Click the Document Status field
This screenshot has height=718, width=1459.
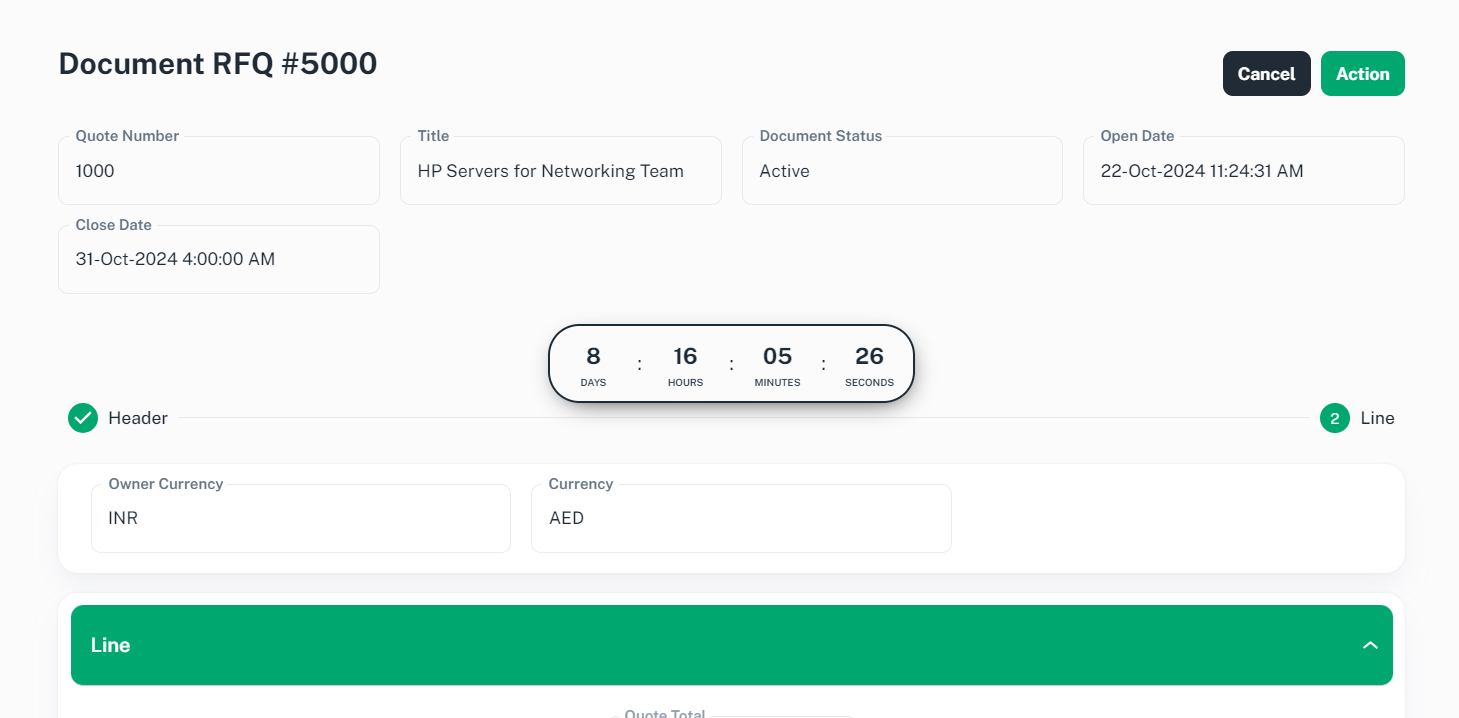[x=901, y=171]
